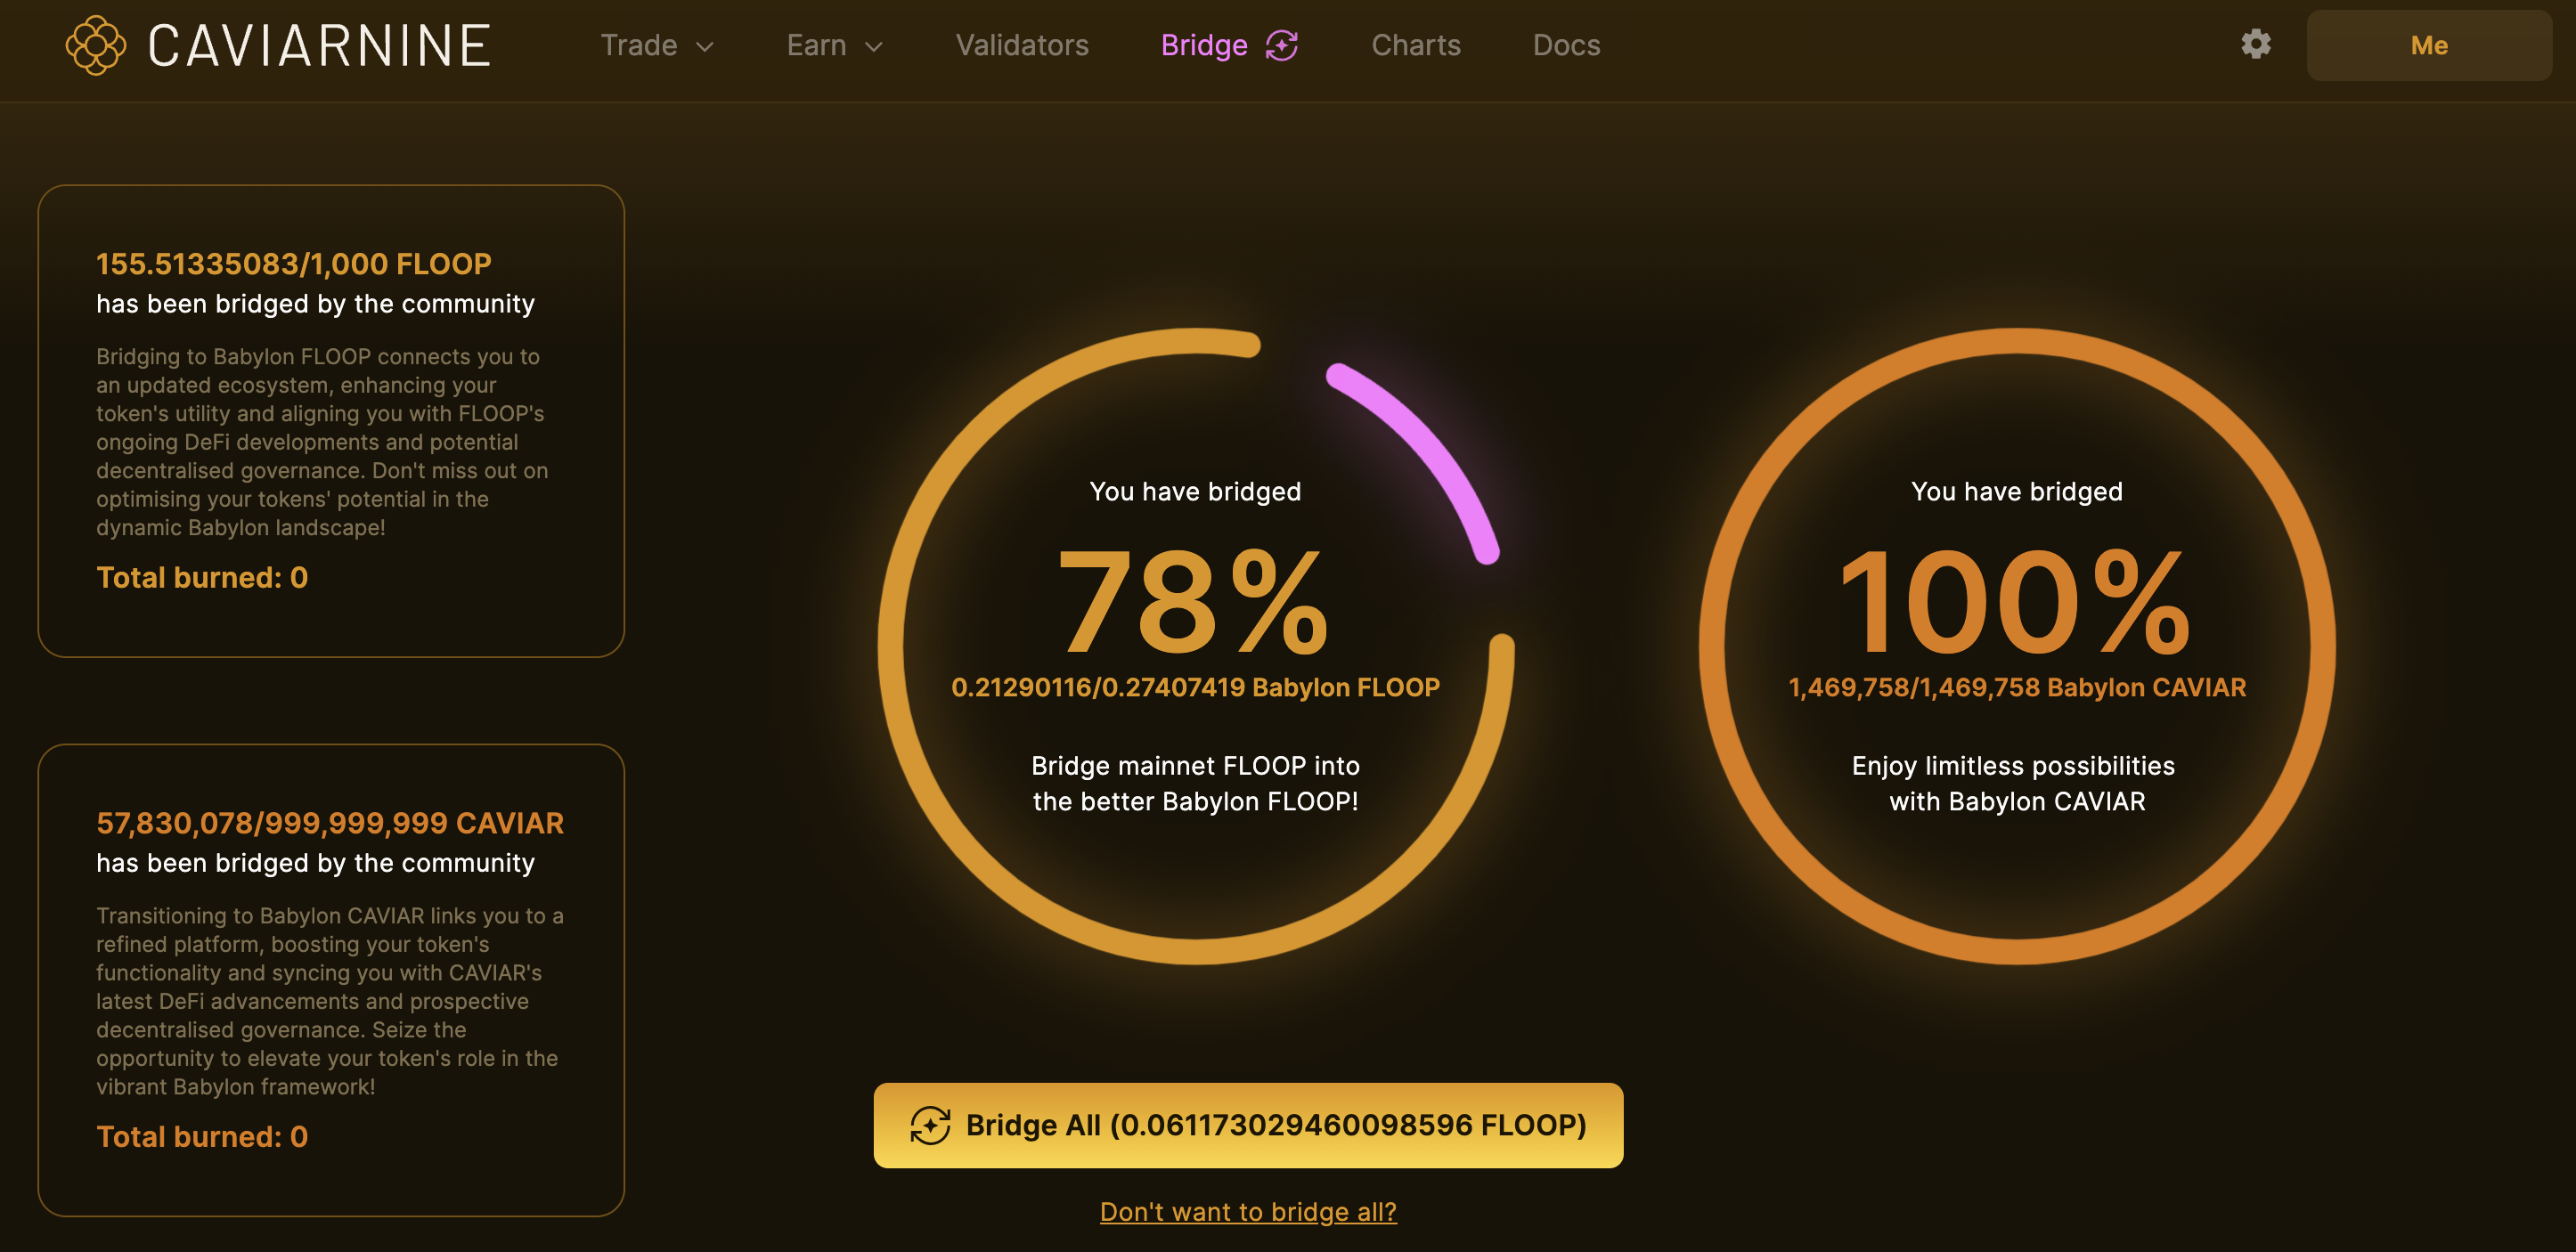Click the CaviarNine flower logo icon
The height and width of the screenshot is (1252, 2576).
pyautogui.click(x=96, y=45)
